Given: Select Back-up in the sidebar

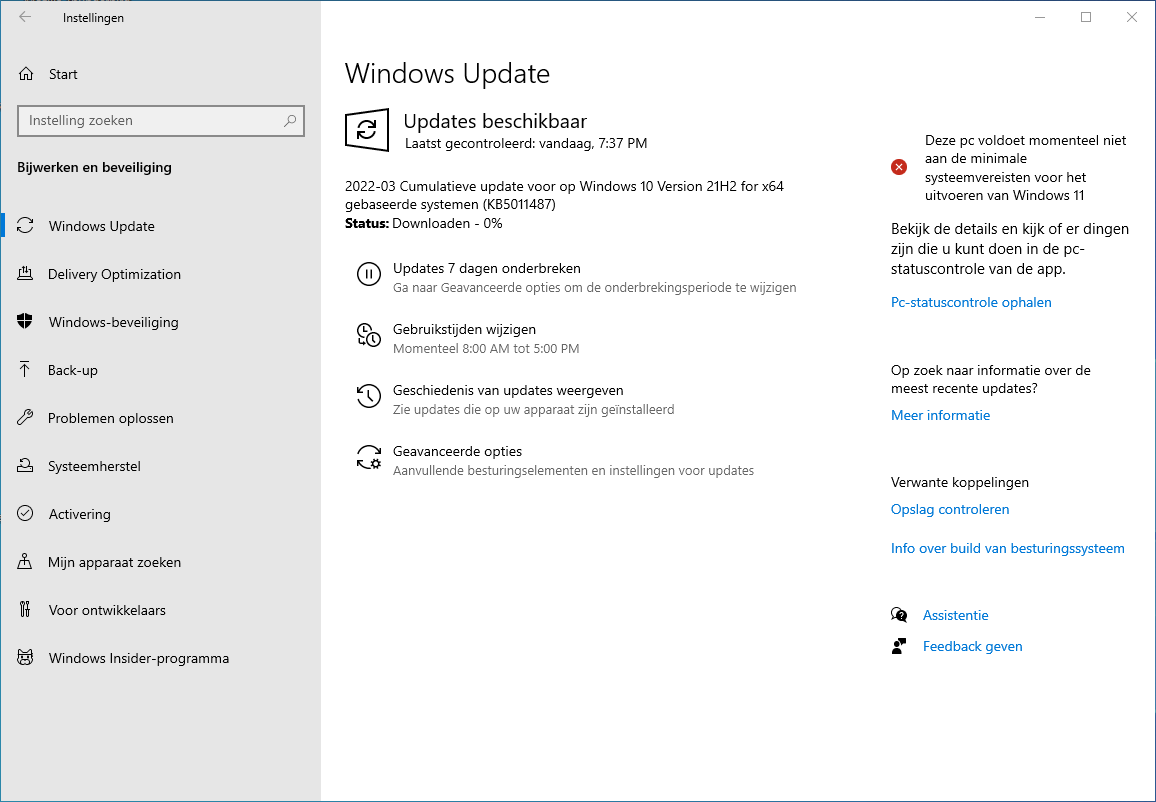Looking at the screenshot, I should [x=73, y=370].
